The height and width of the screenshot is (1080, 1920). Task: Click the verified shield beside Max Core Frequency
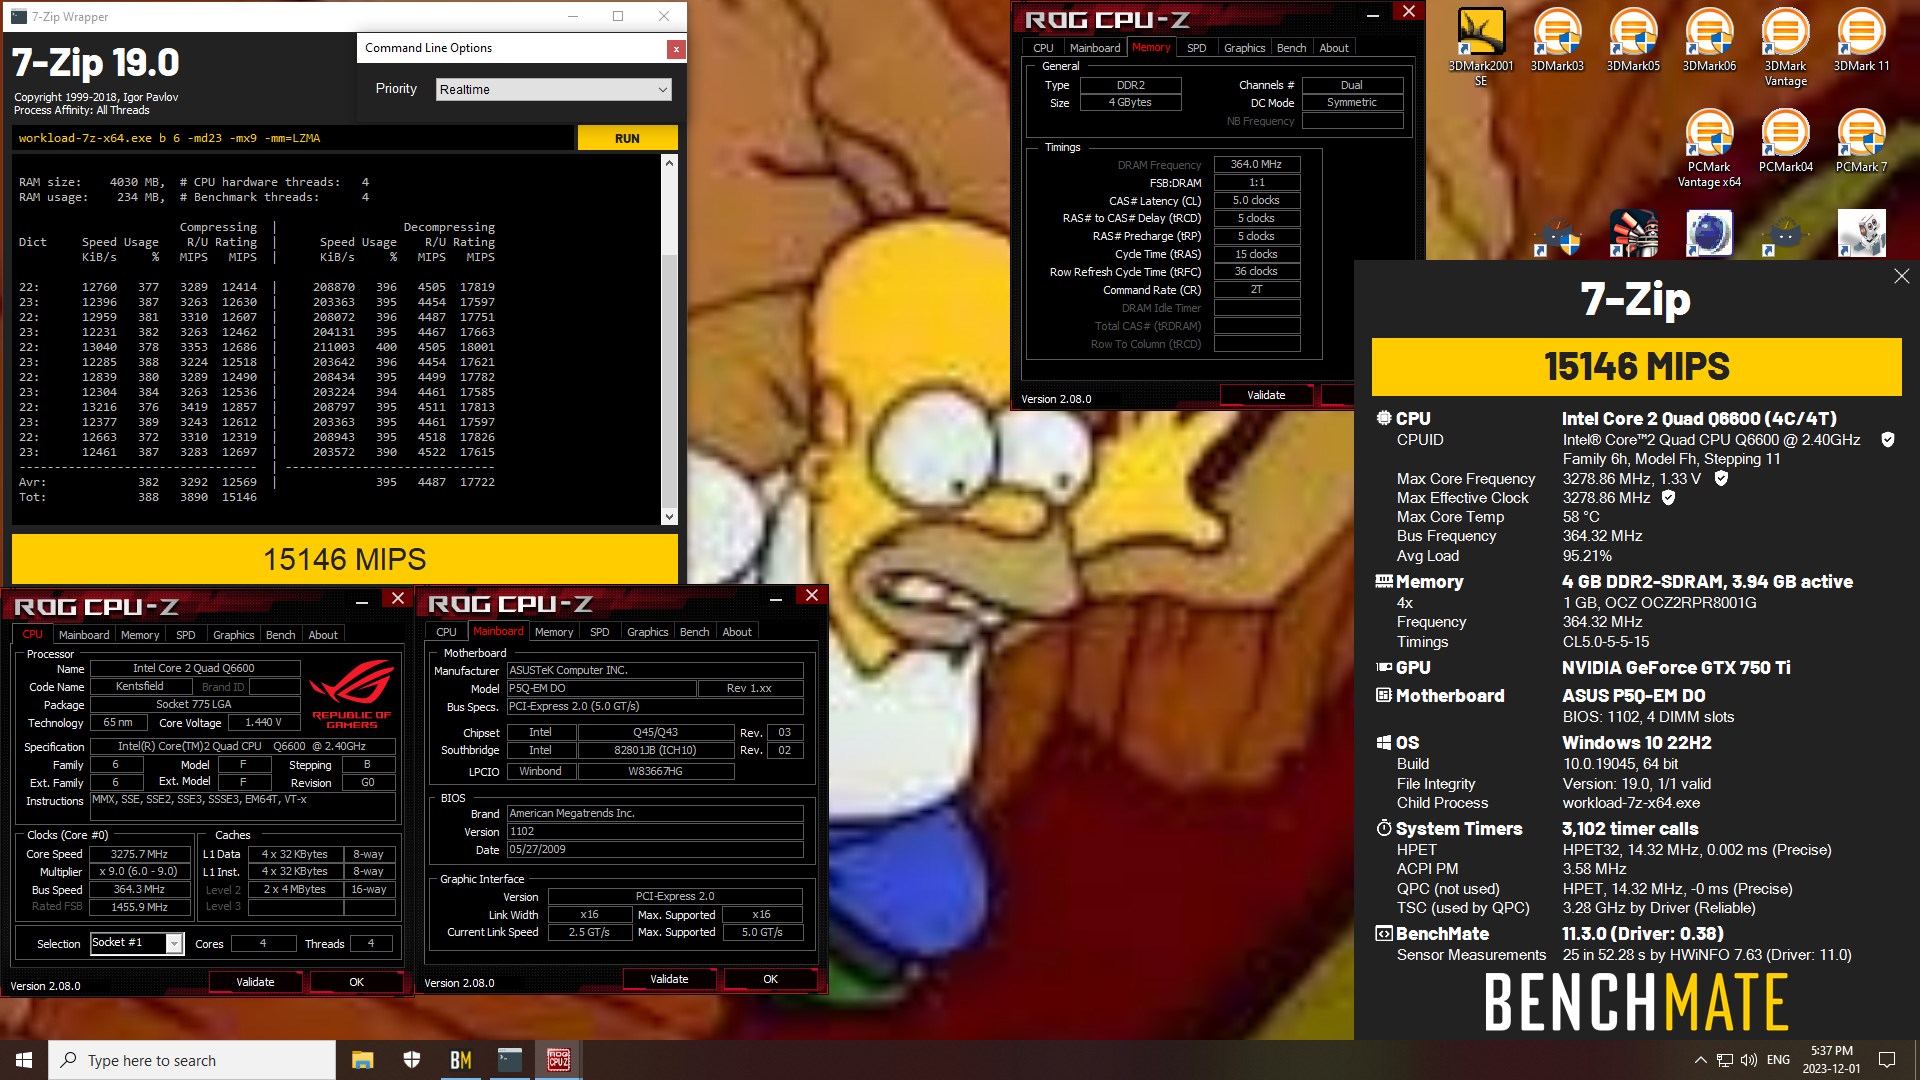tap(1721, 478)
